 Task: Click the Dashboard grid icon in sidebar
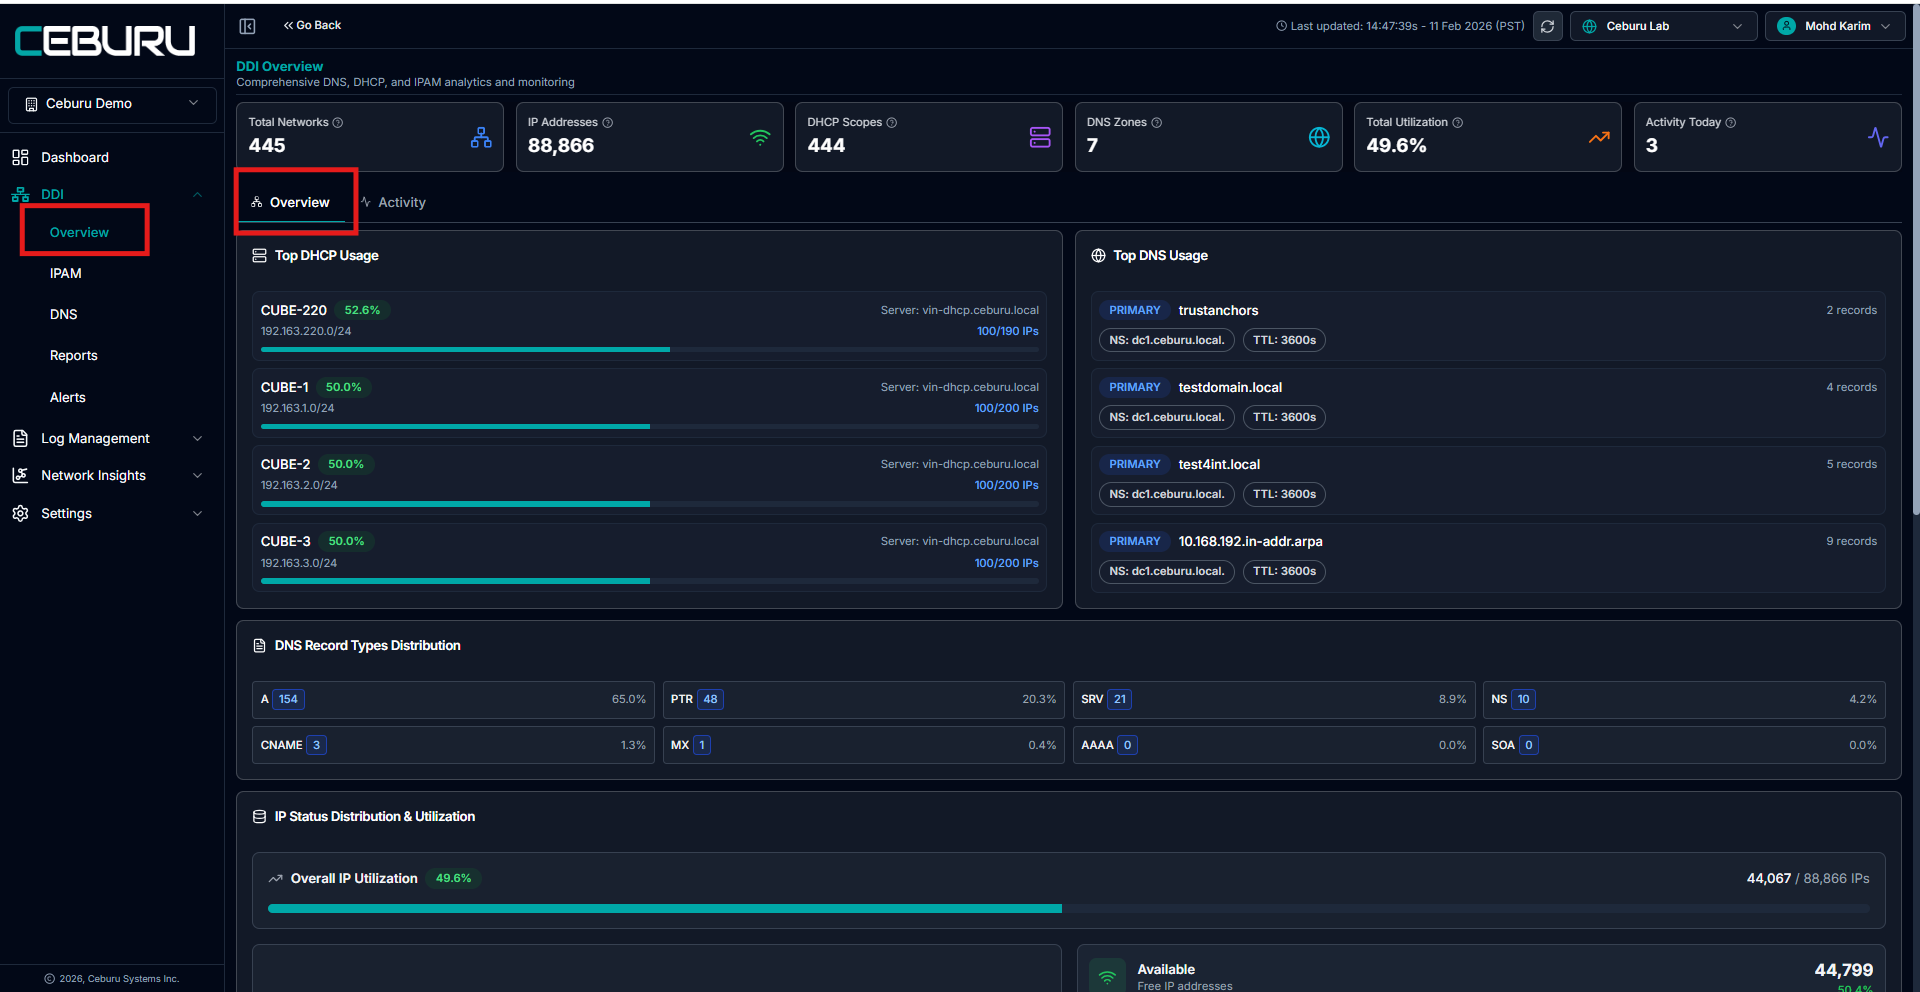coord(20,157)
